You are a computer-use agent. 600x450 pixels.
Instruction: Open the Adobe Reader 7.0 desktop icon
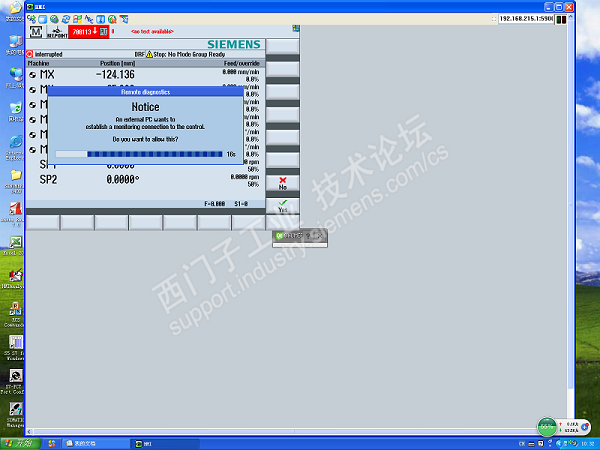coord(15,215)
